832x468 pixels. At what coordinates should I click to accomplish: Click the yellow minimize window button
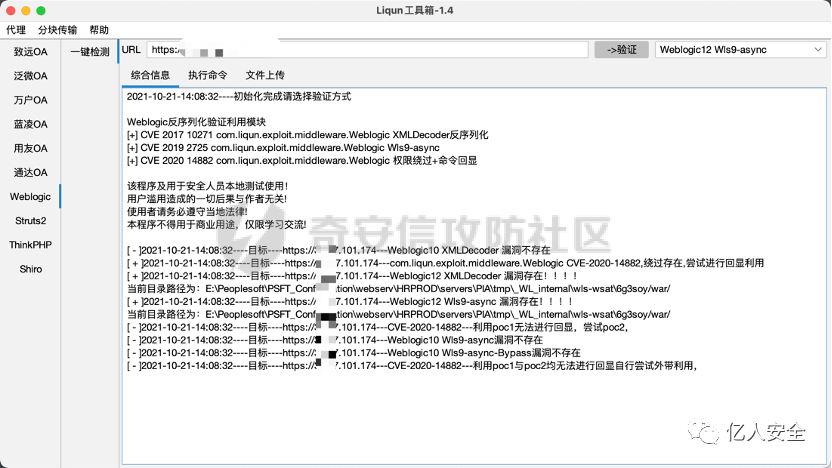[25, 11]
